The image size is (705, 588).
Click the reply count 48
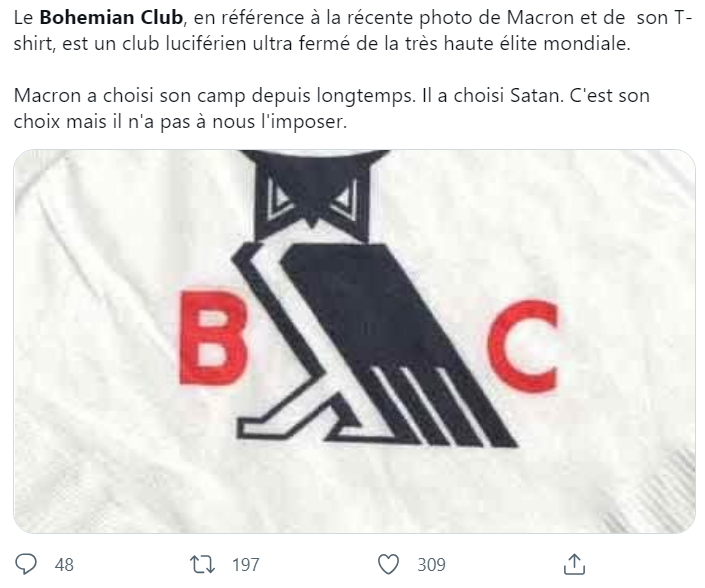coord(64,565)
